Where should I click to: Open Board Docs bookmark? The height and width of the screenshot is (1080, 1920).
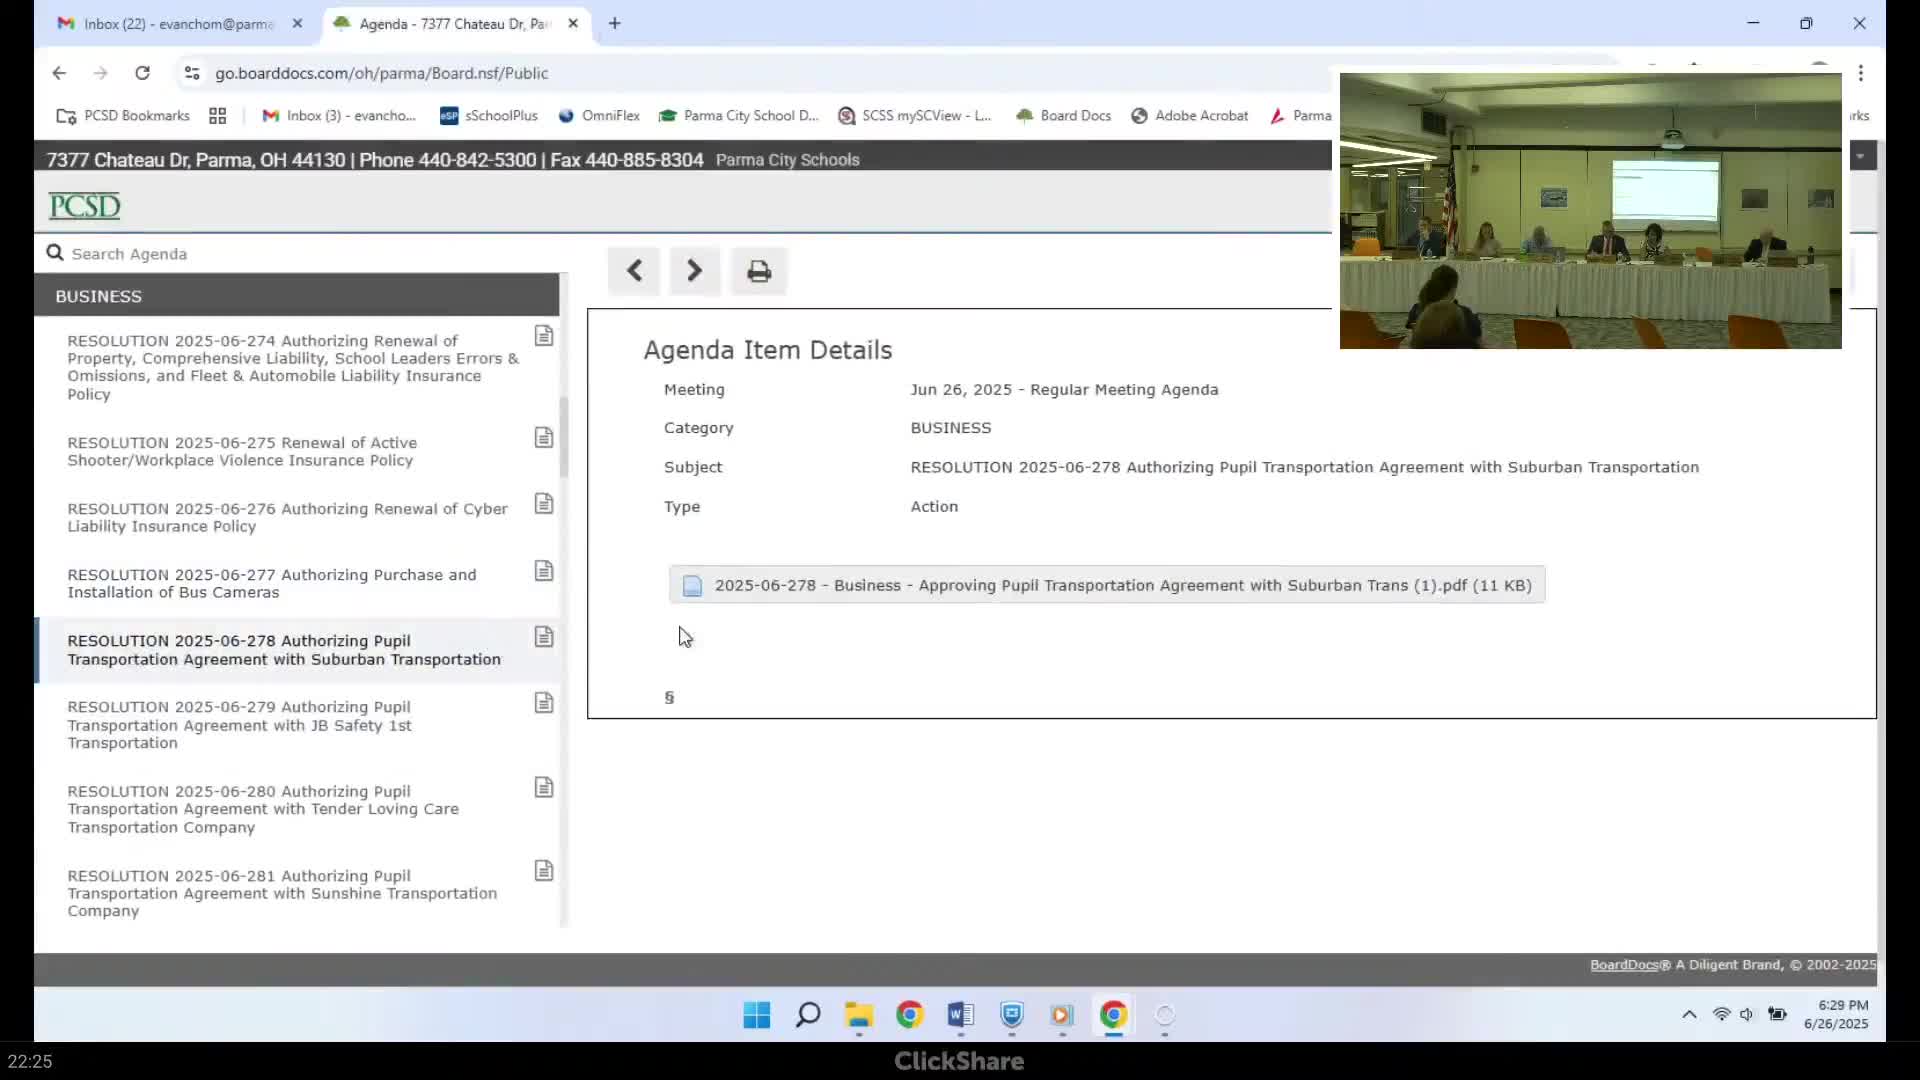click(1064, 116)
